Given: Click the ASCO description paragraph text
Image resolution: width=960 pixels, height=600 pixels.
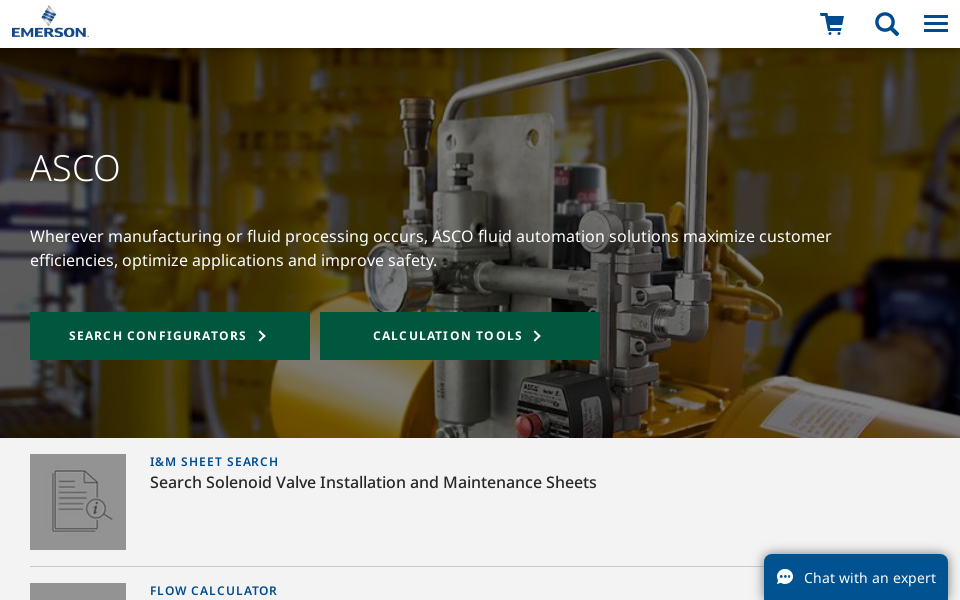Looking at the screenshot, I should pos(430,248).
